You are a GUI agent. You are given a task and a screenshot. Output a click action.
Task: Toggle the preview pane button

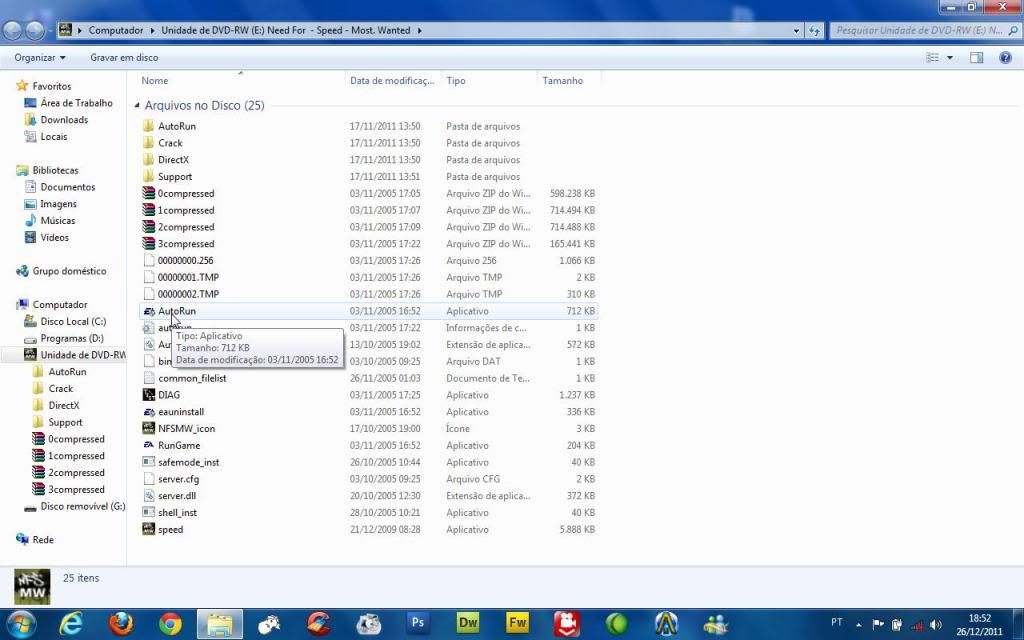pyautogui.click(x=977, y=58)
